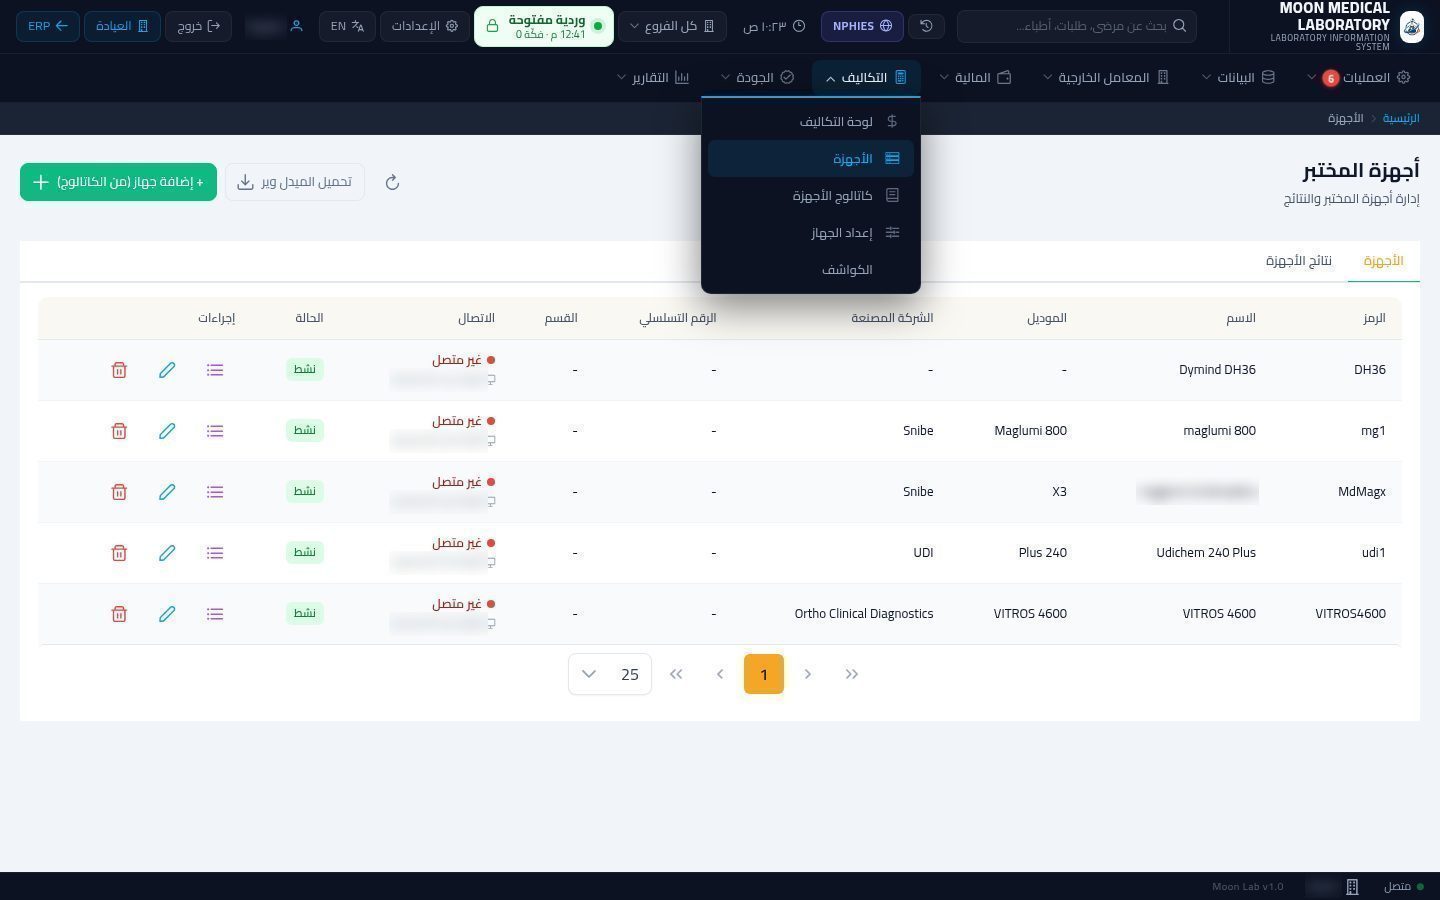Open the list actions for udi1
Screen dimensions: 1440x900
pyautogui.click(x=215, y=553)
